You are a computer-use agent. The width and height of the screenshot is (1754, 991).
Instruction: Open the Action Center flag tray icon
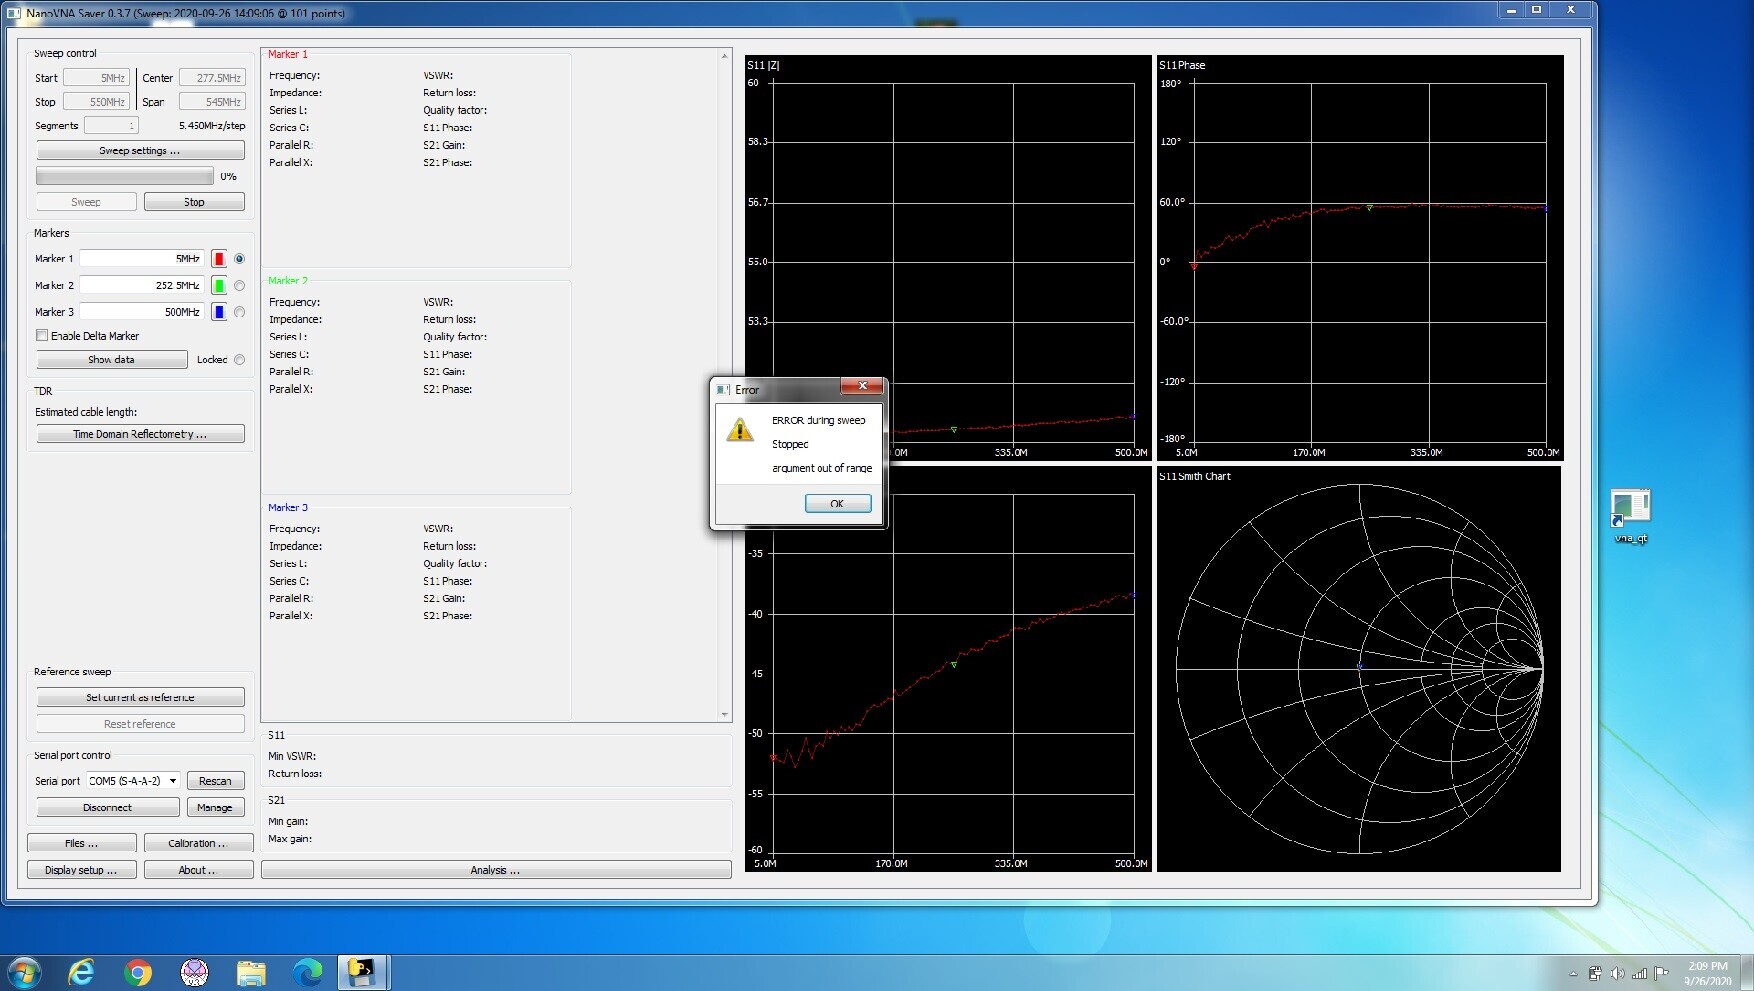click(1661, 973)
